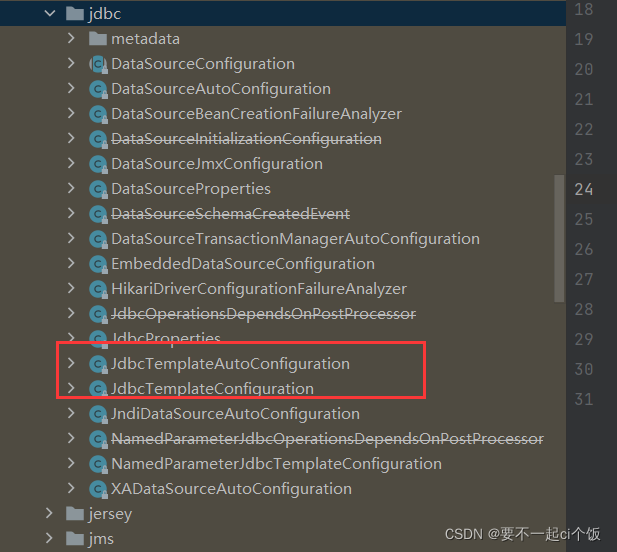Expand the HikariDriverConfigurationFailureAnalyzer node chevron
The width and height of the screenshot is (617, 552).
(x=71, y=288)
